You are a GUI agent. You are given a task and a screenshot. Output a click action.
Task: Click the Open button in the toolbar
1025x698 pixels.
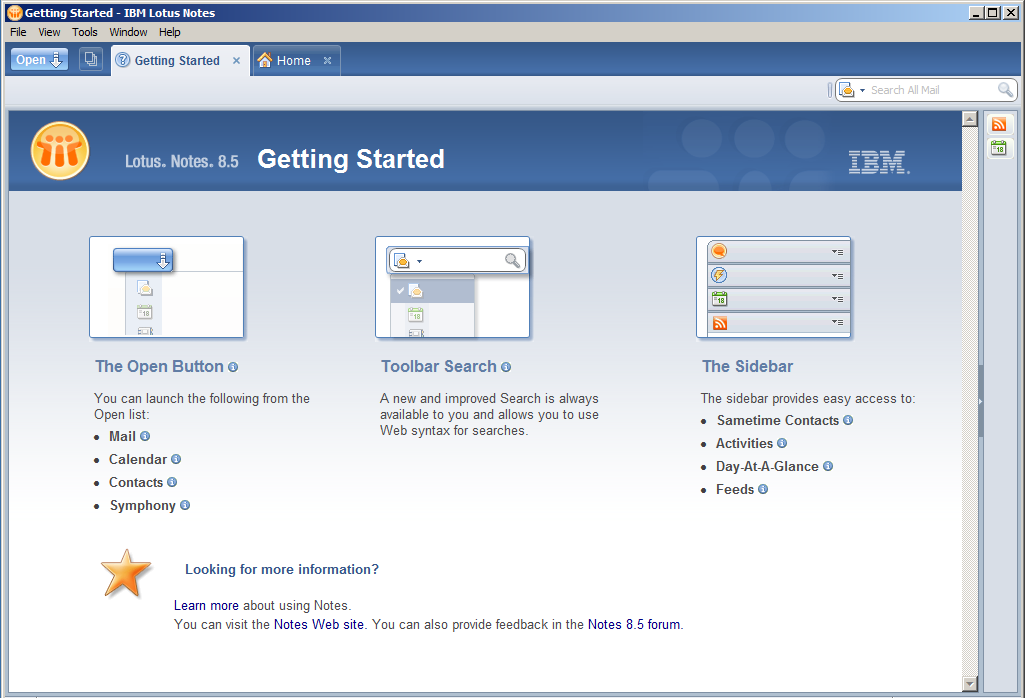[x=39, y=59]
